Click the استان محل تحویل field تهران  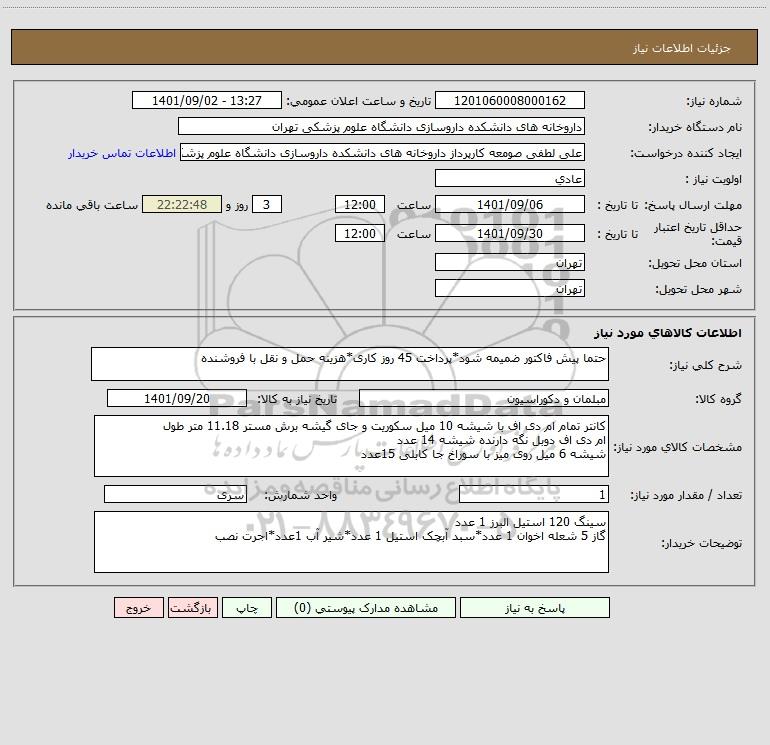coord(510,262)
